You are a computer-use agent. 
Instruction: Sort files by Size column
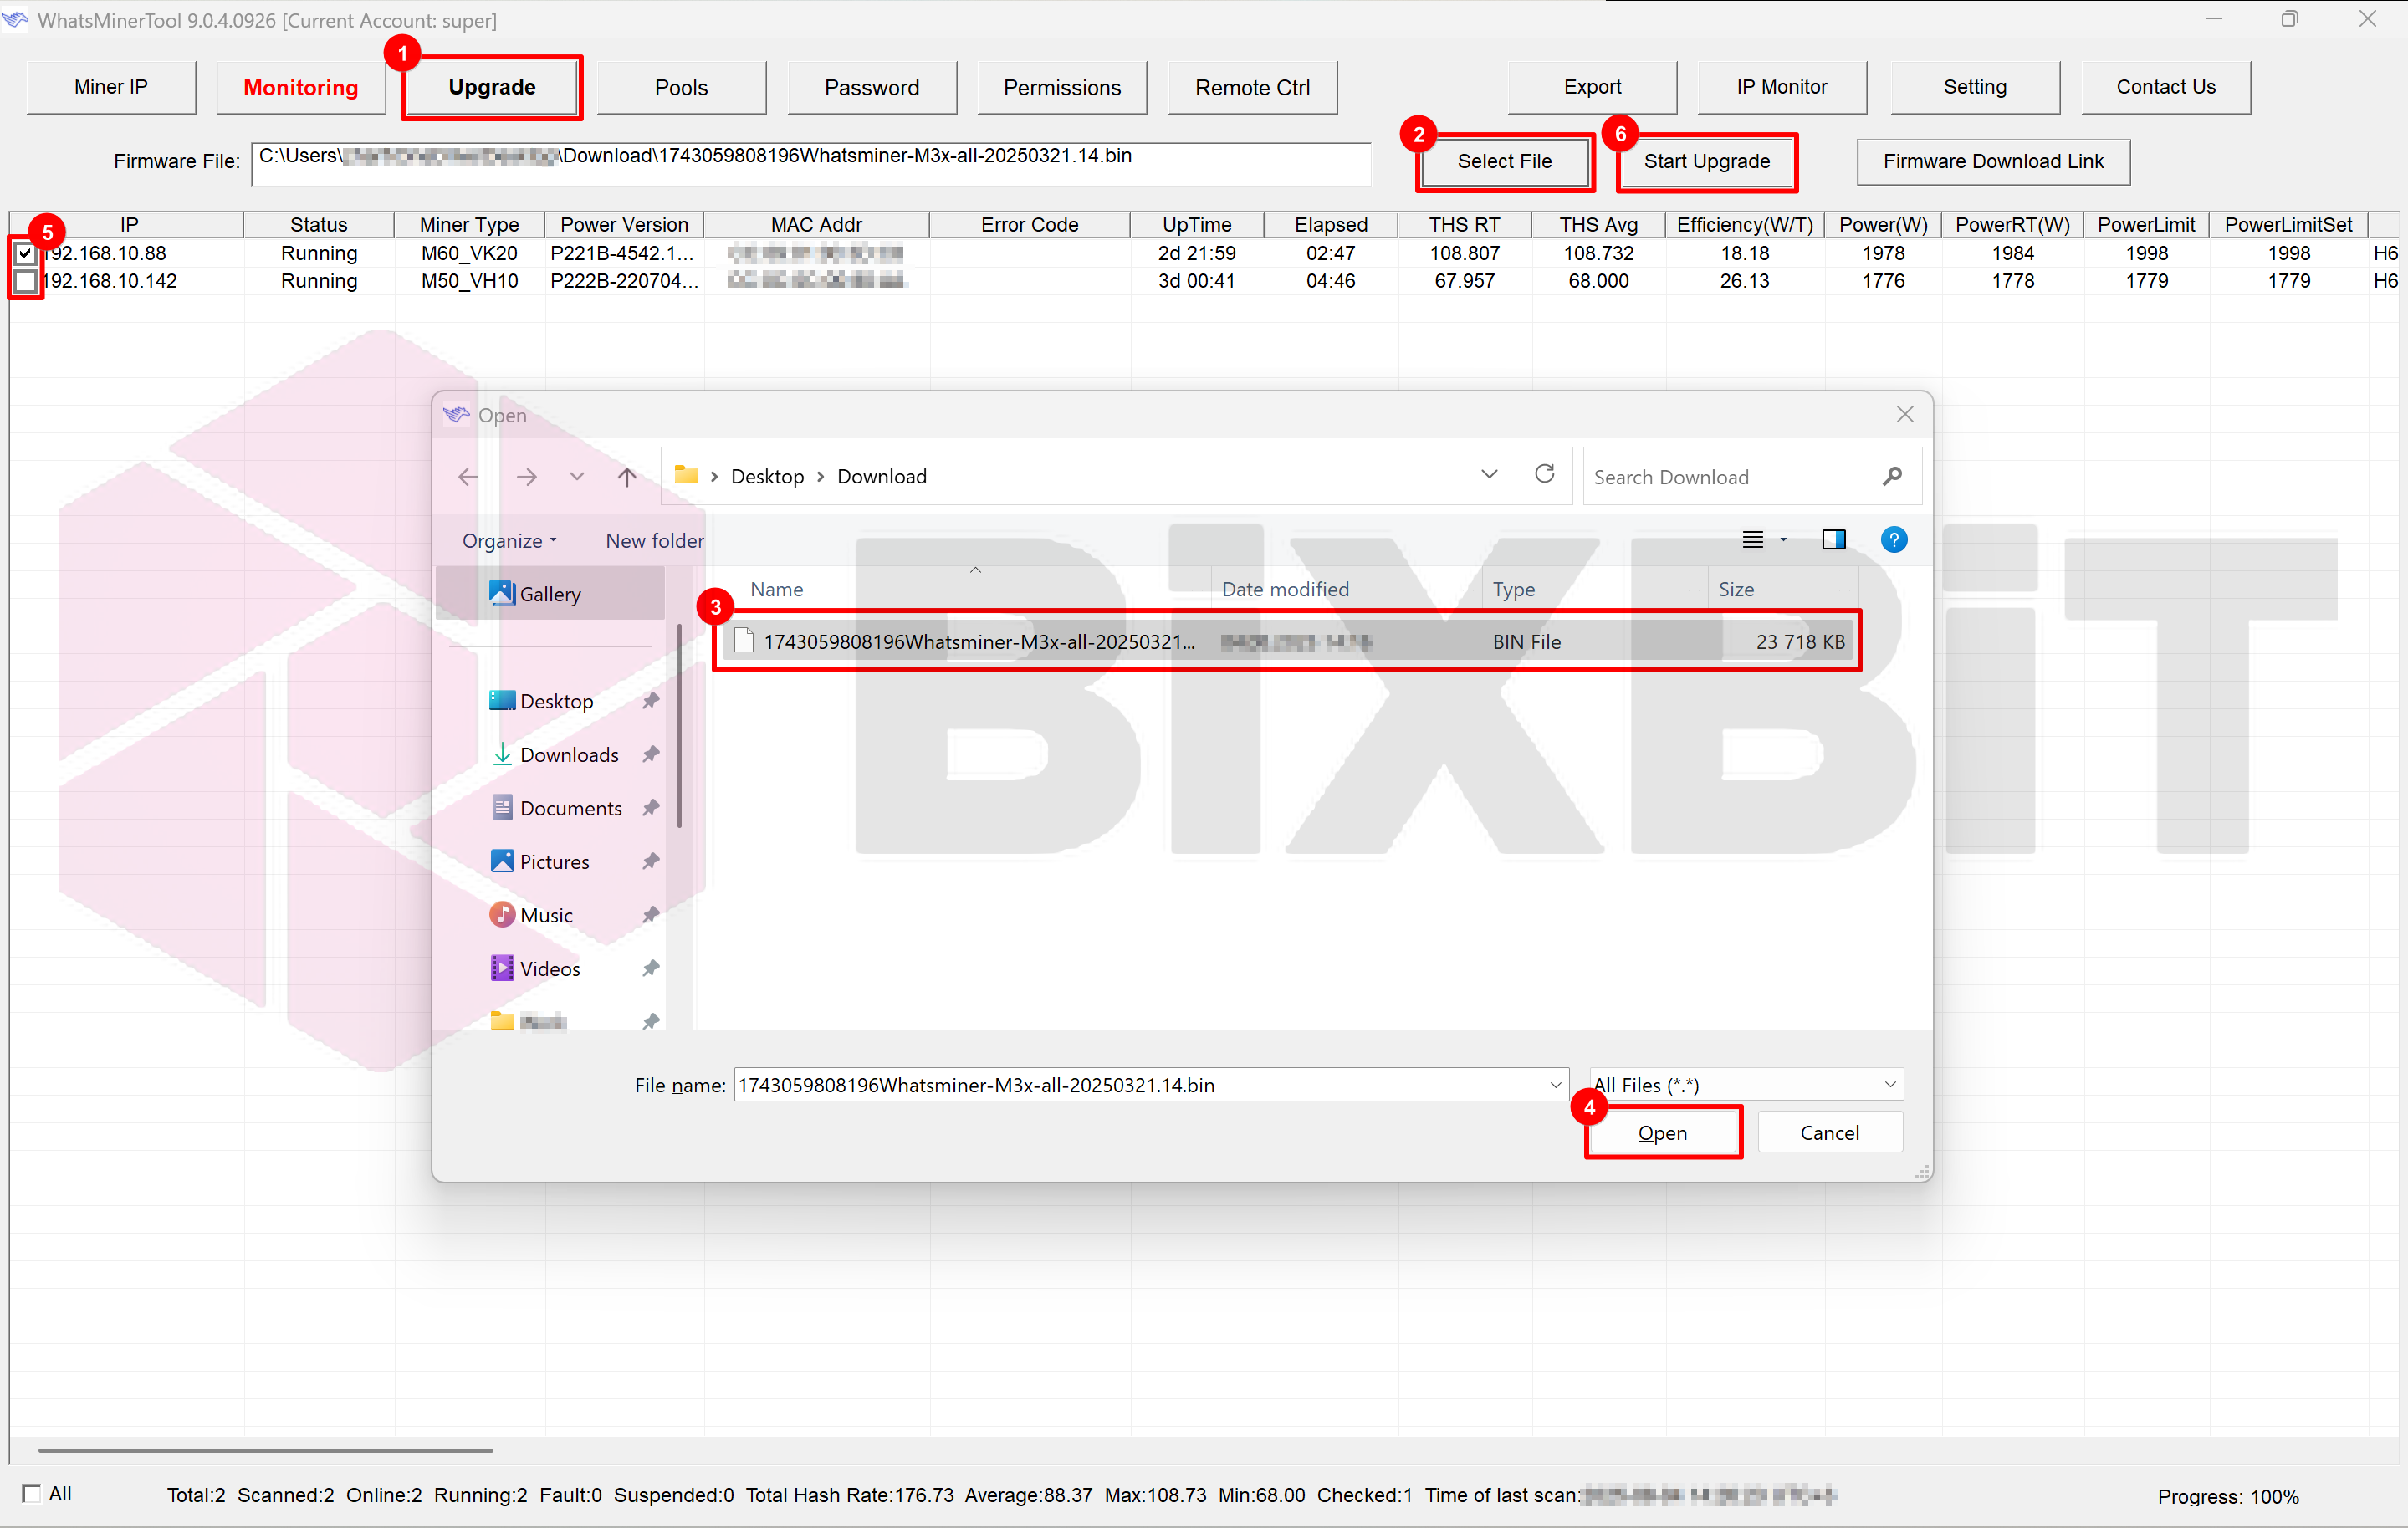[x=1736, y=590]
